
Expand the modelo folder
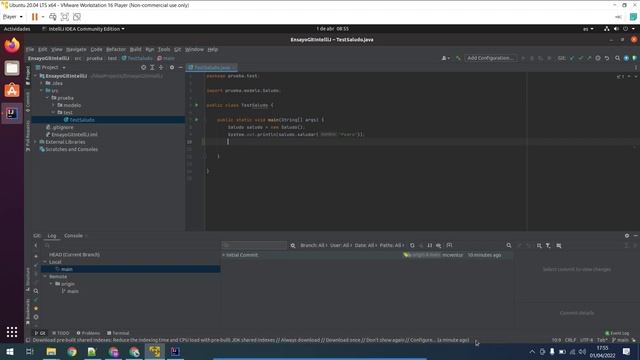pos(53,105)
